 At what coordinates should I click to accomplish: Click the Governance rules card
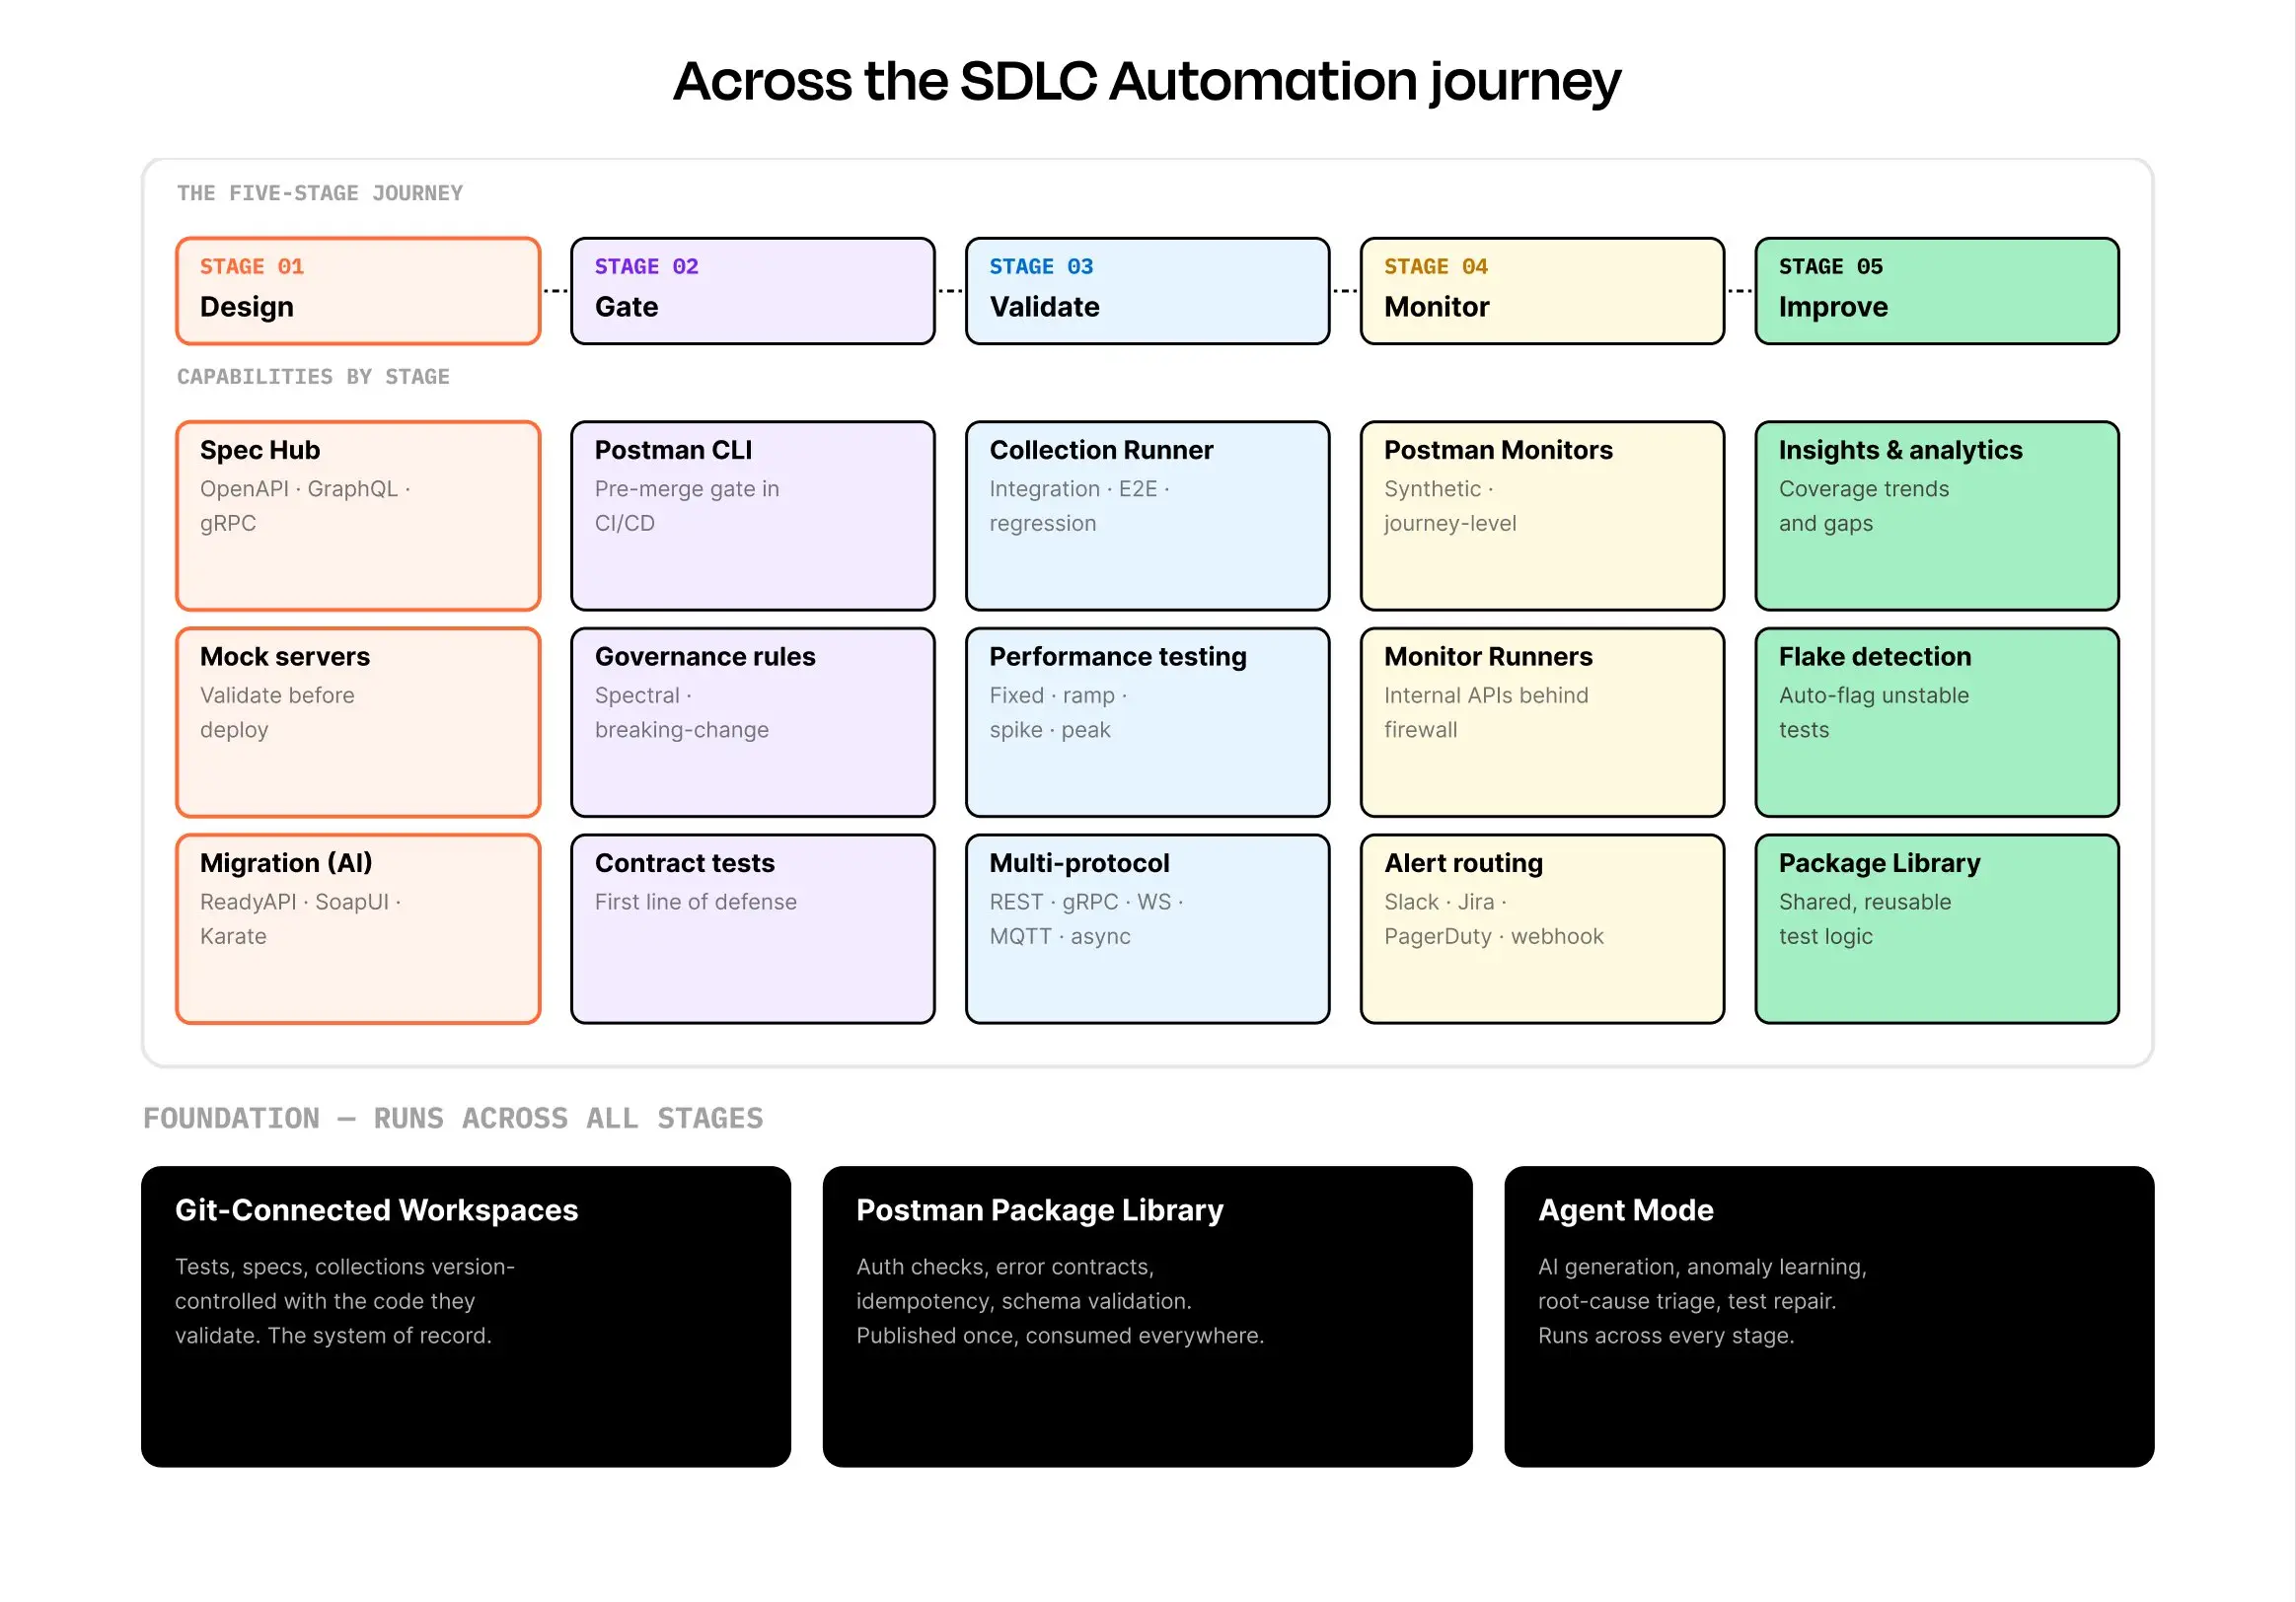(x=753, y=723)
